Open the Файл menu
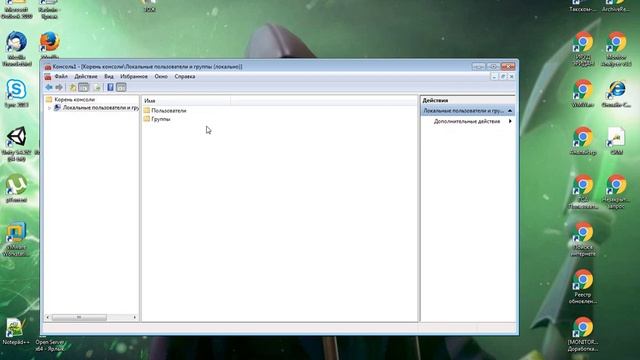640x360 pixels. pyautogui.click(x=61, y=76)
